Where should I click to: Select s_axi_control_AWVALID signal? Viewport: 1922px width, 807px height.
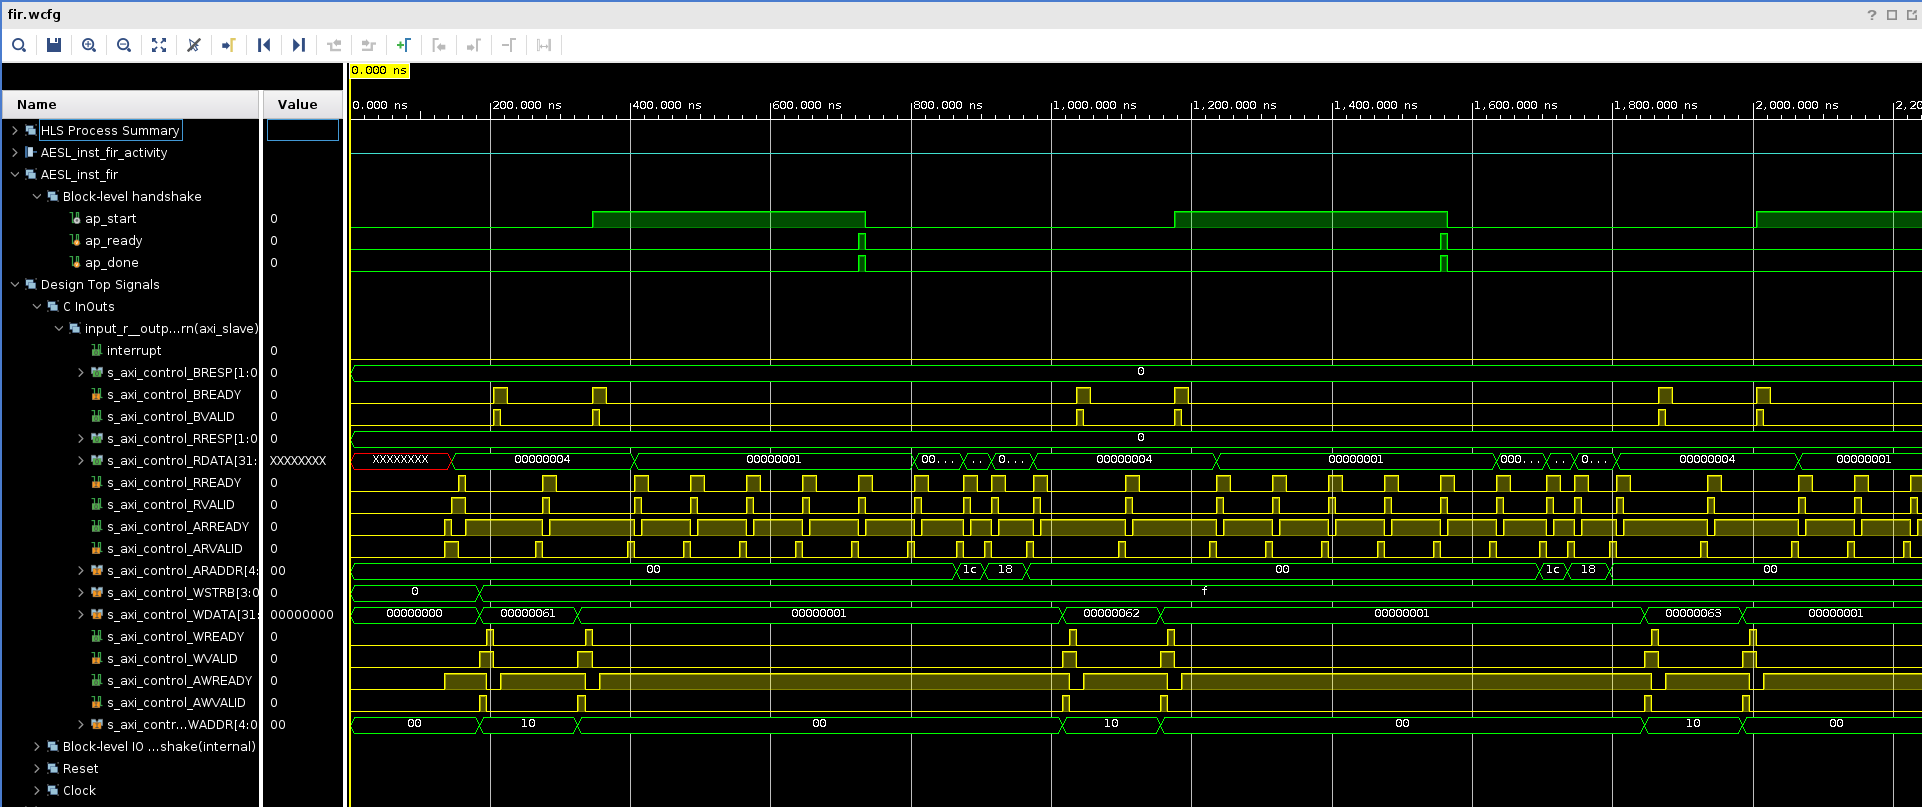pos(176,703)
